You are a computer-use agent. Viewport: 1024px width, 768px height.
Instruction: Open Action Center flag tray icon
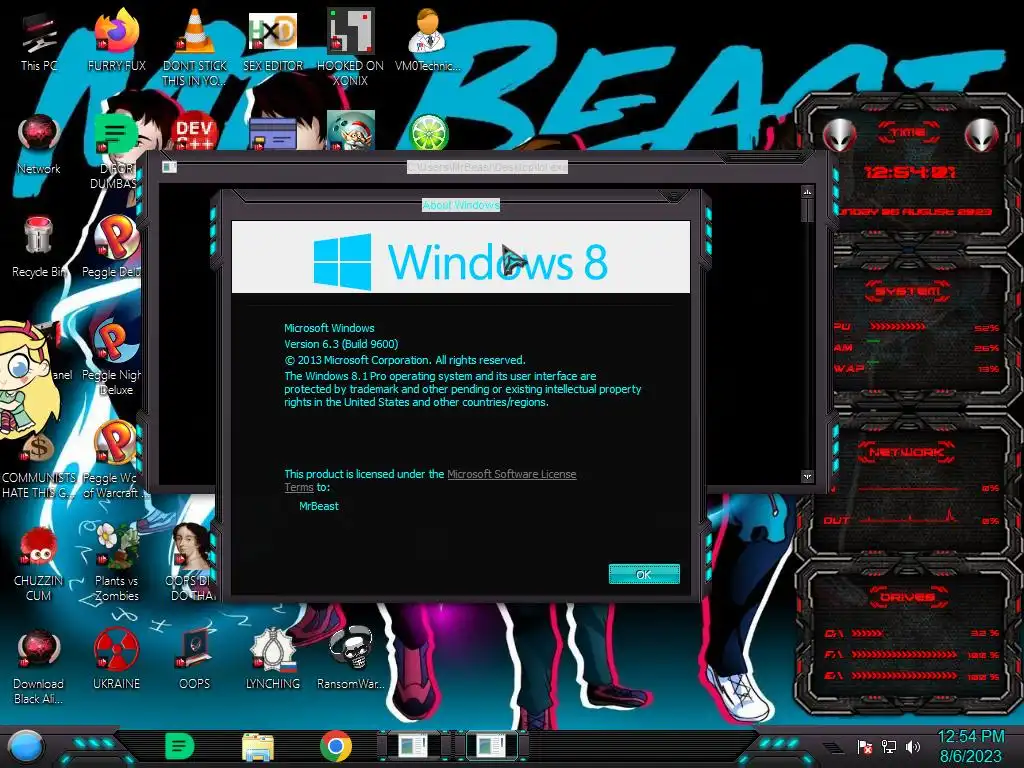[x=865, y=746]
